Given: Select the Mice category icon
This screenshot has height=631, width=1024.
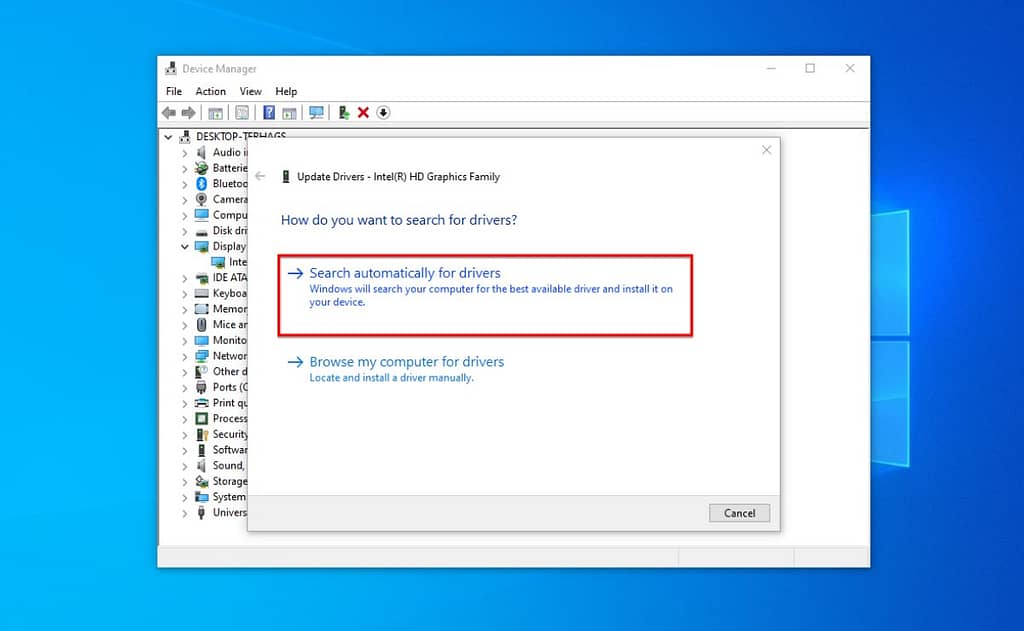Looking at the screenshot, I should (x=202, y=325).
